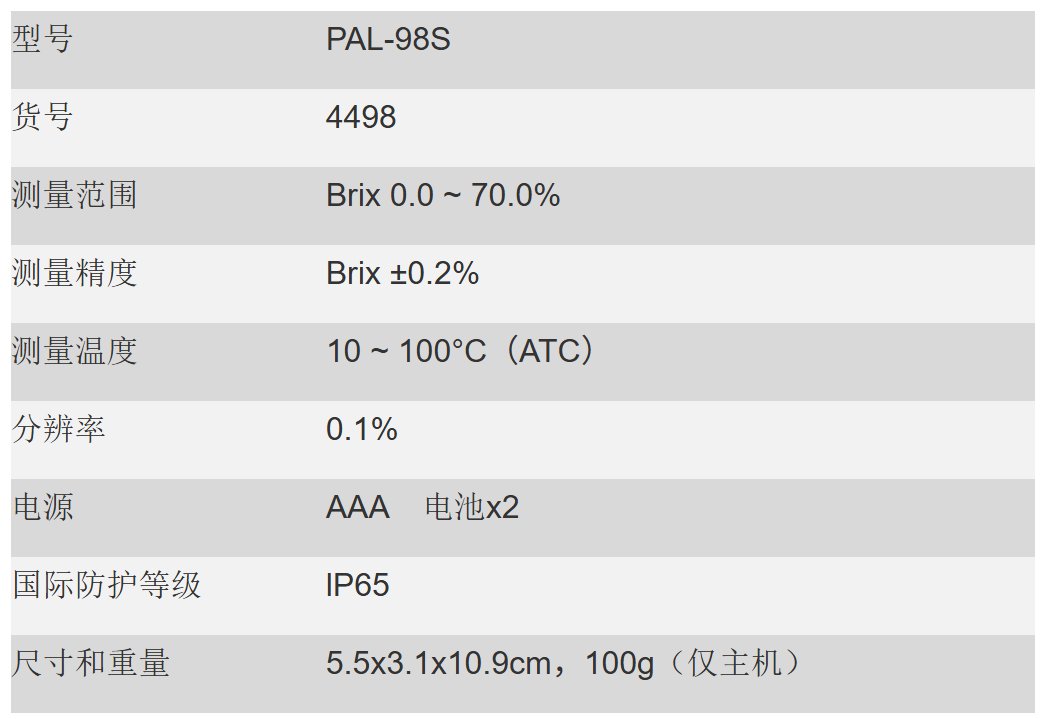
Task: Click the 0.1% resolution value
Action: tap(362, 430)
